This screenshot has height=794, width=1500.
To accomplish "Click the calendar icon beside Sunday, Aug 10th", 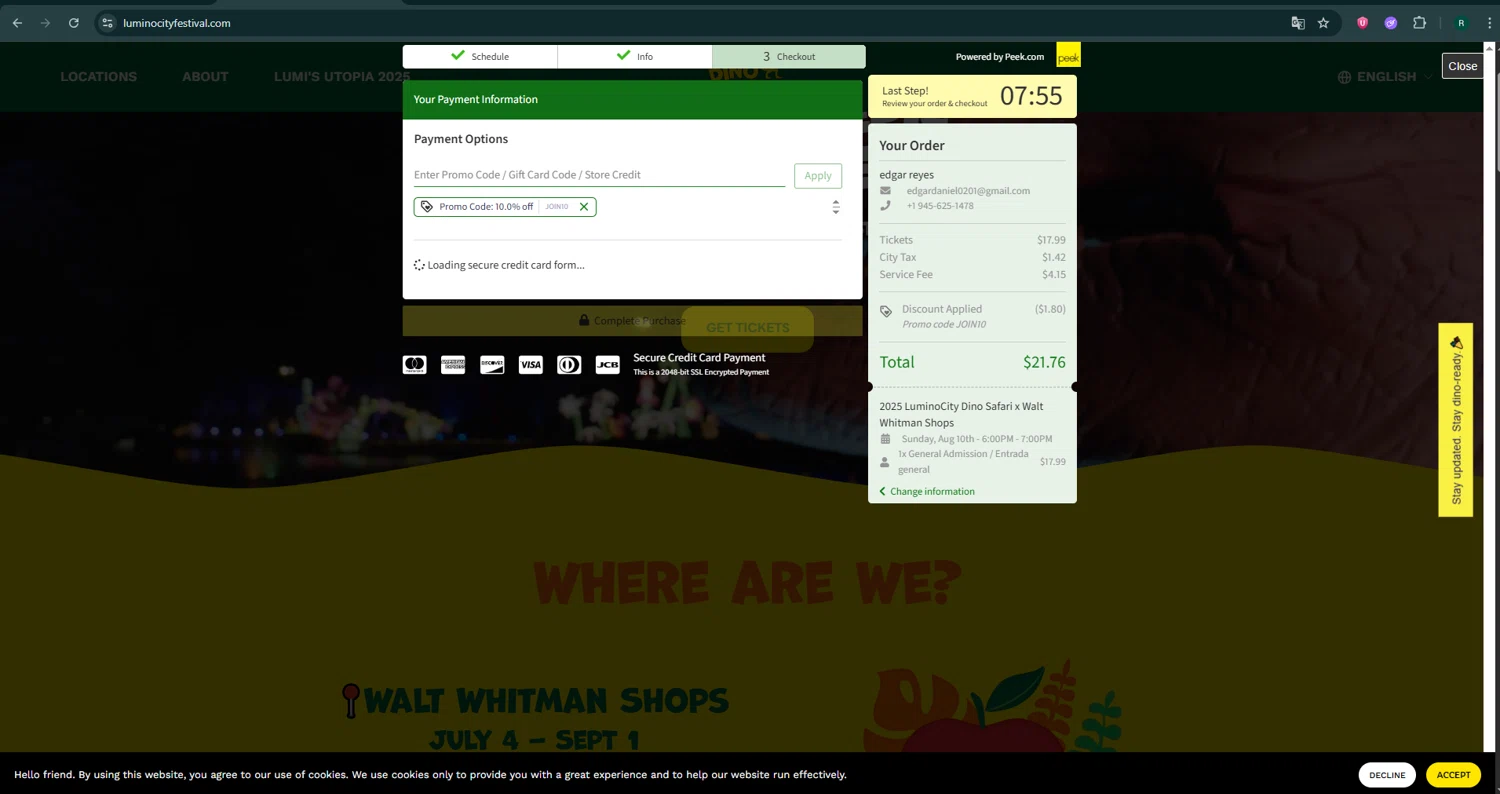I will click(885, 439).
